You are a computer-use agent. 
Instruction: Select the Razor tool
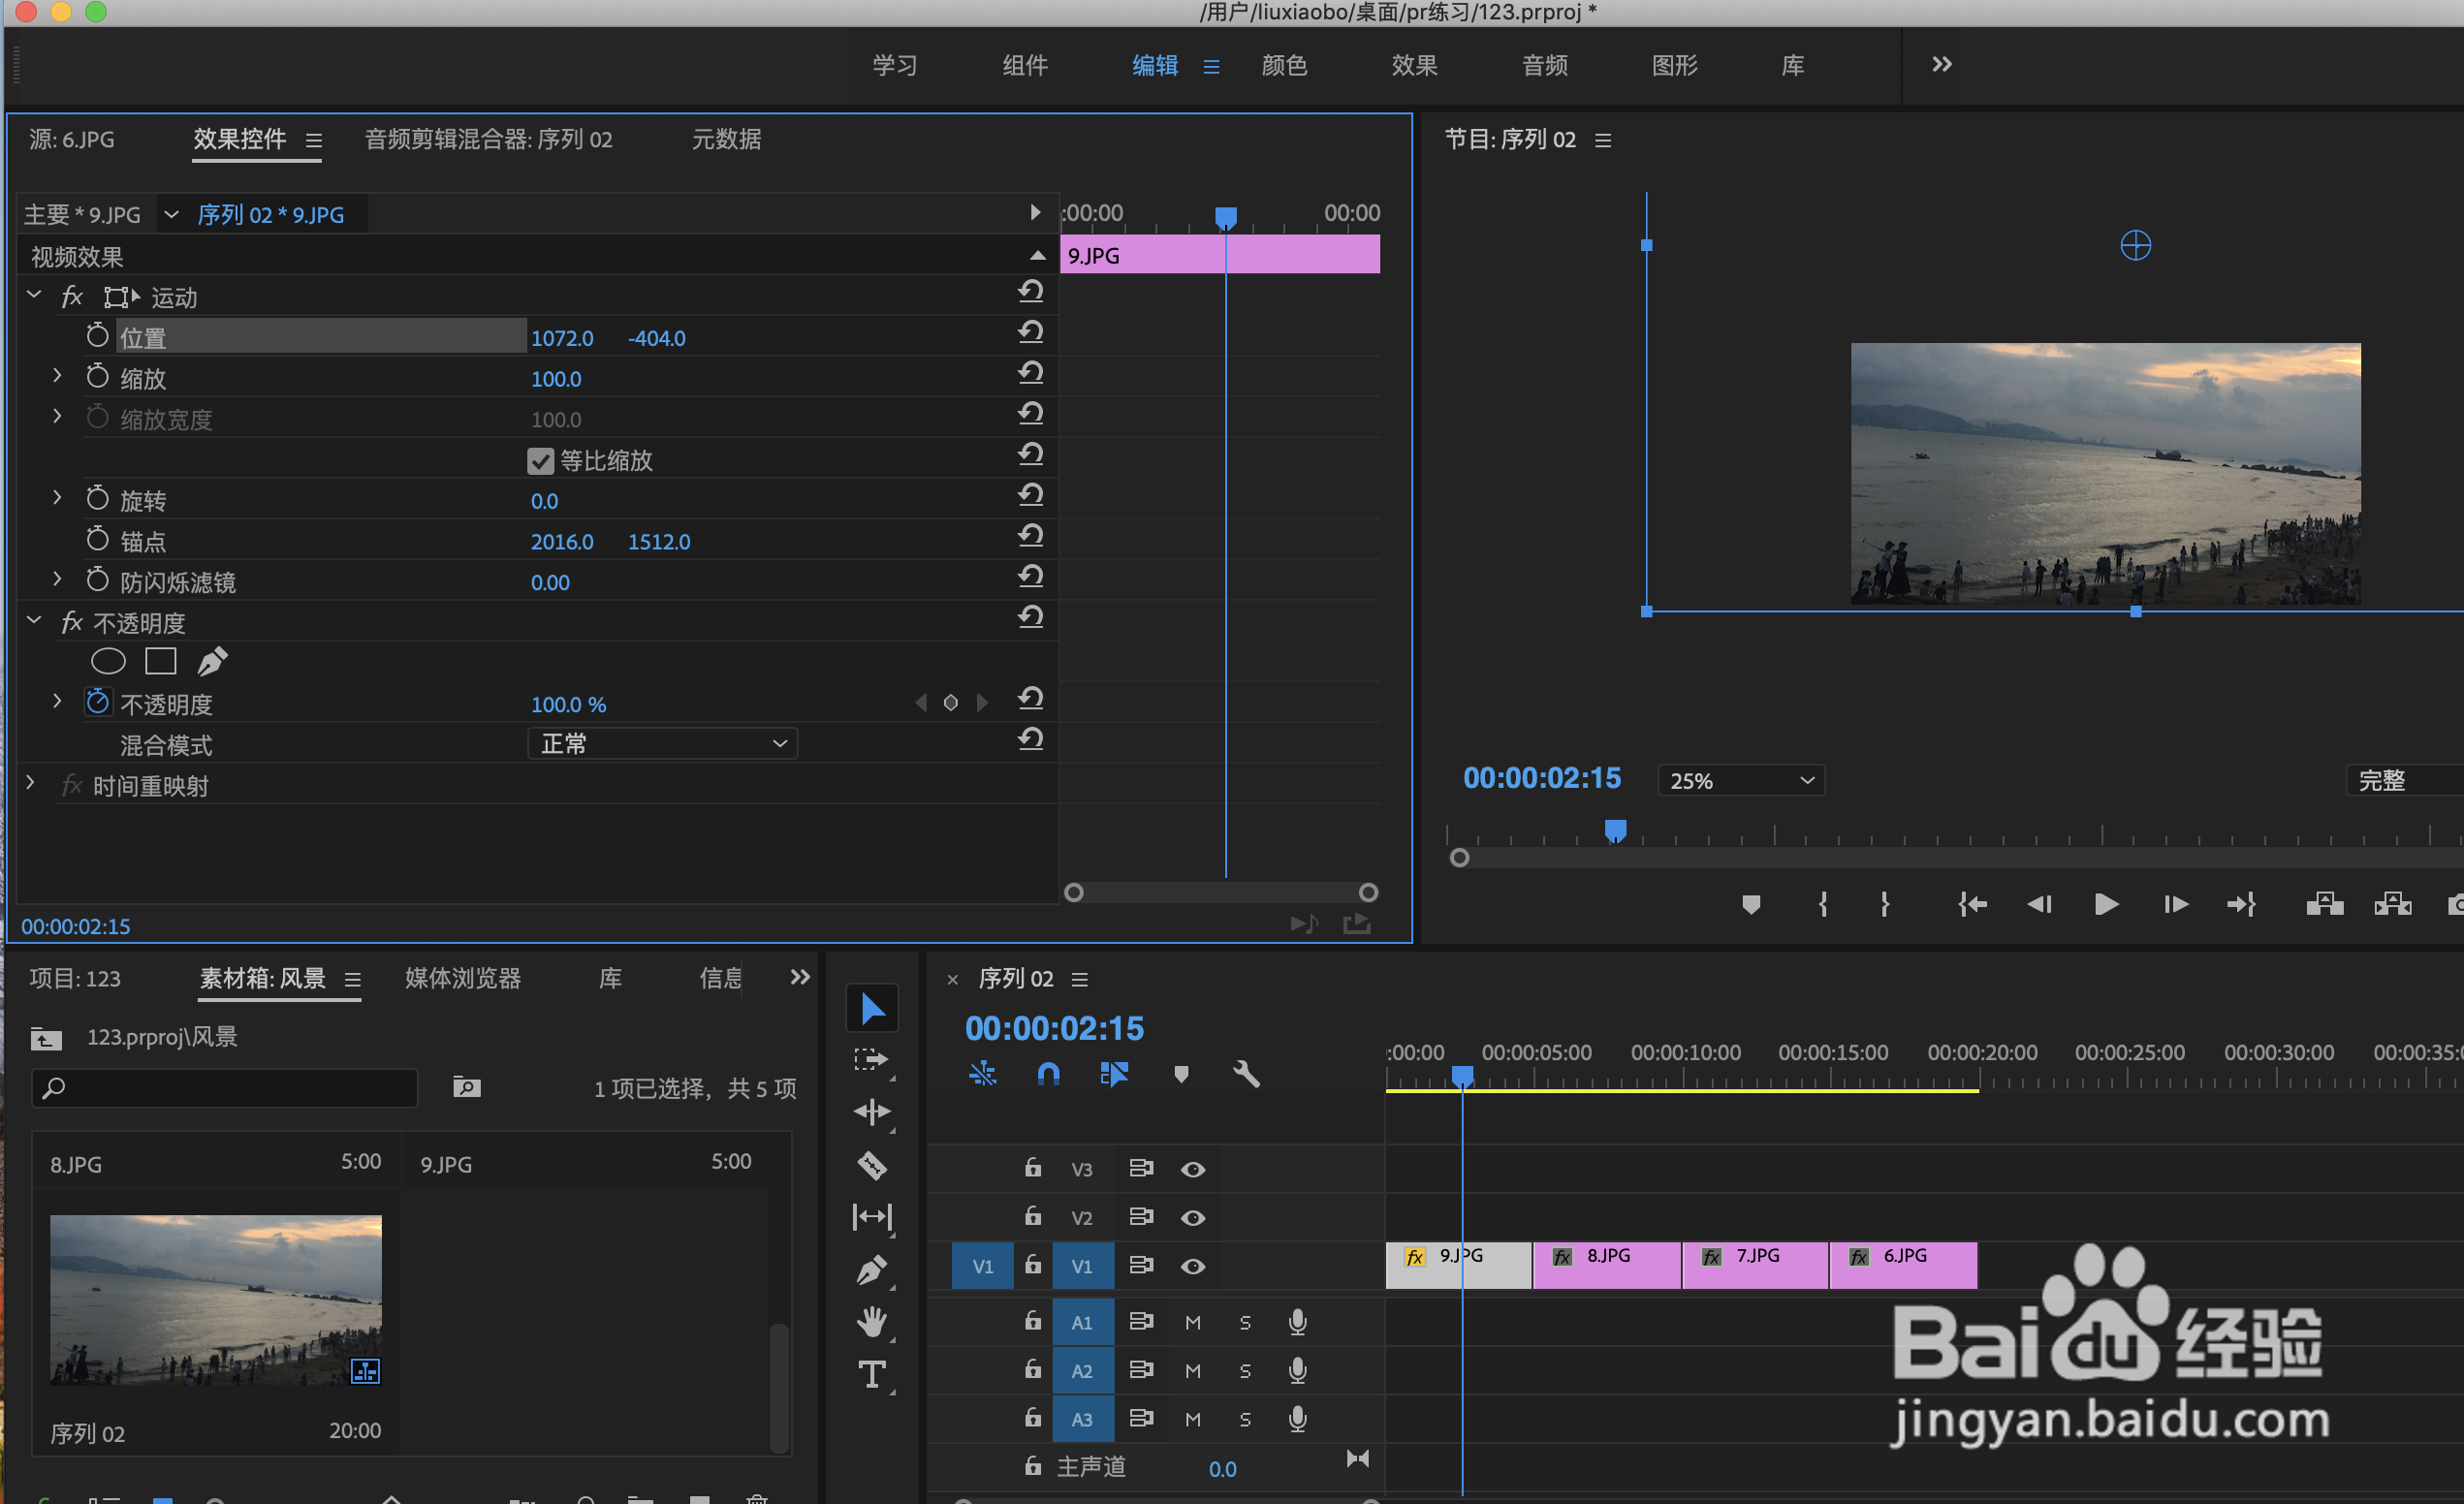click(872, 1164)
